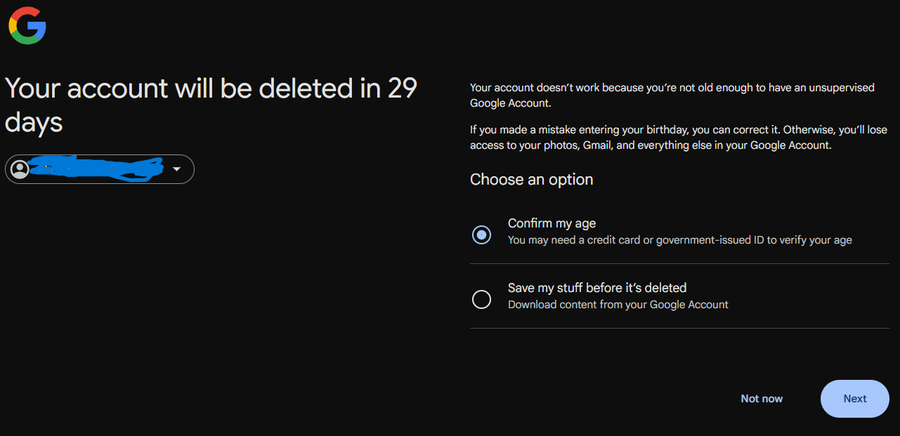Select the Confirm my age radio button
This screenshot has width=900, height=436.
pyautogui.click(x=481, y=234)
